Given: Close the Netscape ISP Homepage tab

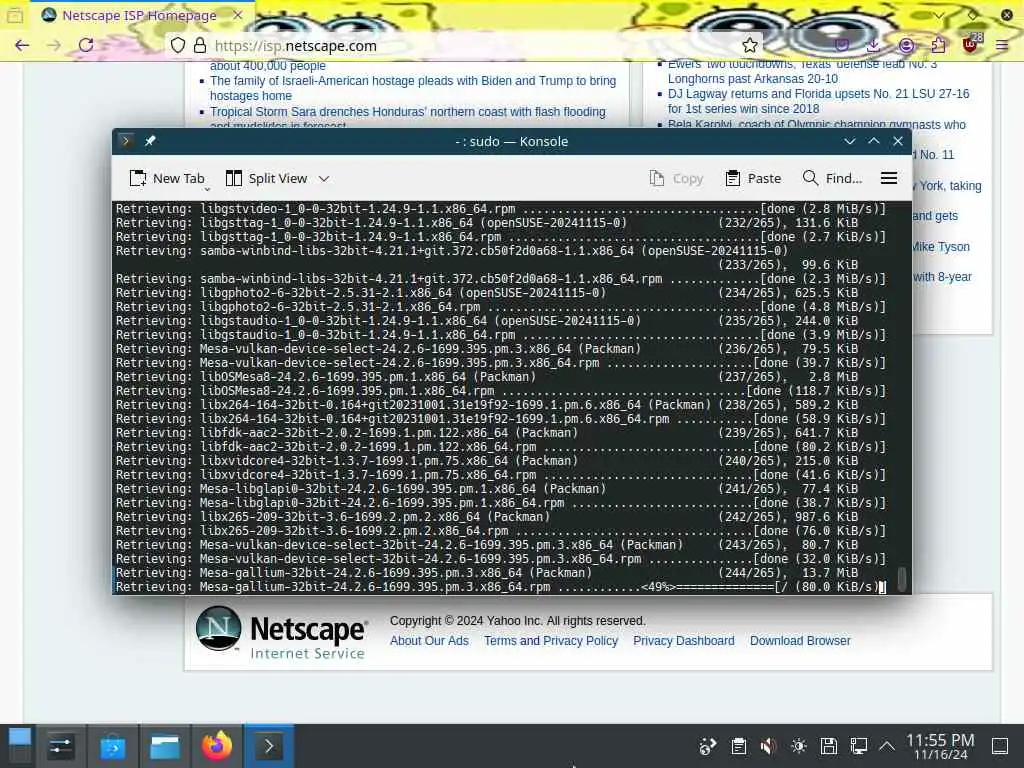Looking at the screenshot, I should 238,15.
